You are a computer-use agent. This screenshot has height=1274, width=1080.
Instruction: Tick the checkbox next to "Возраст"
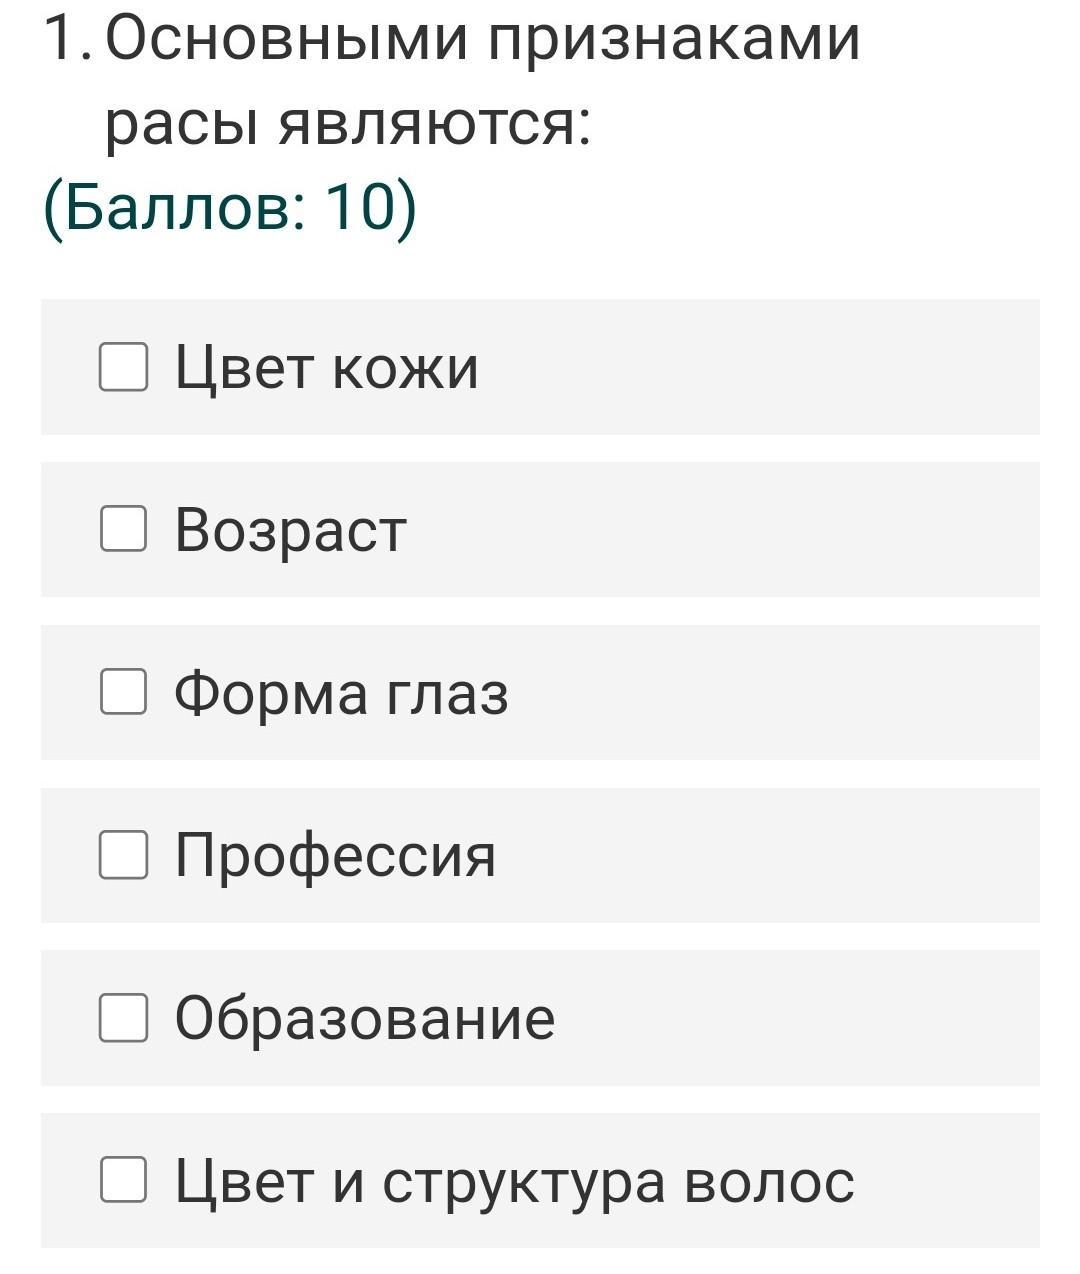pos(124,528)
